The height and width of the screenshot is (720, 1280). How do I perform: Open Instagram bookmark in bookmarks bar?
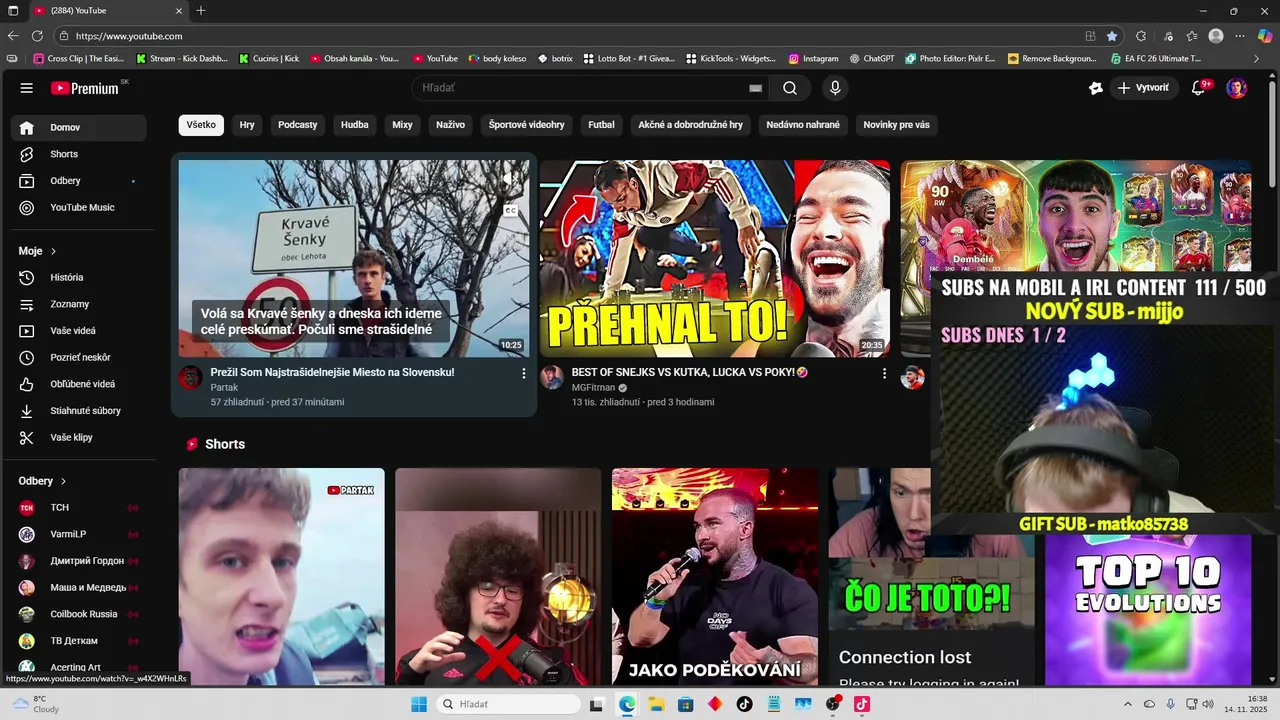pyautogui.click(x=813, y=59)
